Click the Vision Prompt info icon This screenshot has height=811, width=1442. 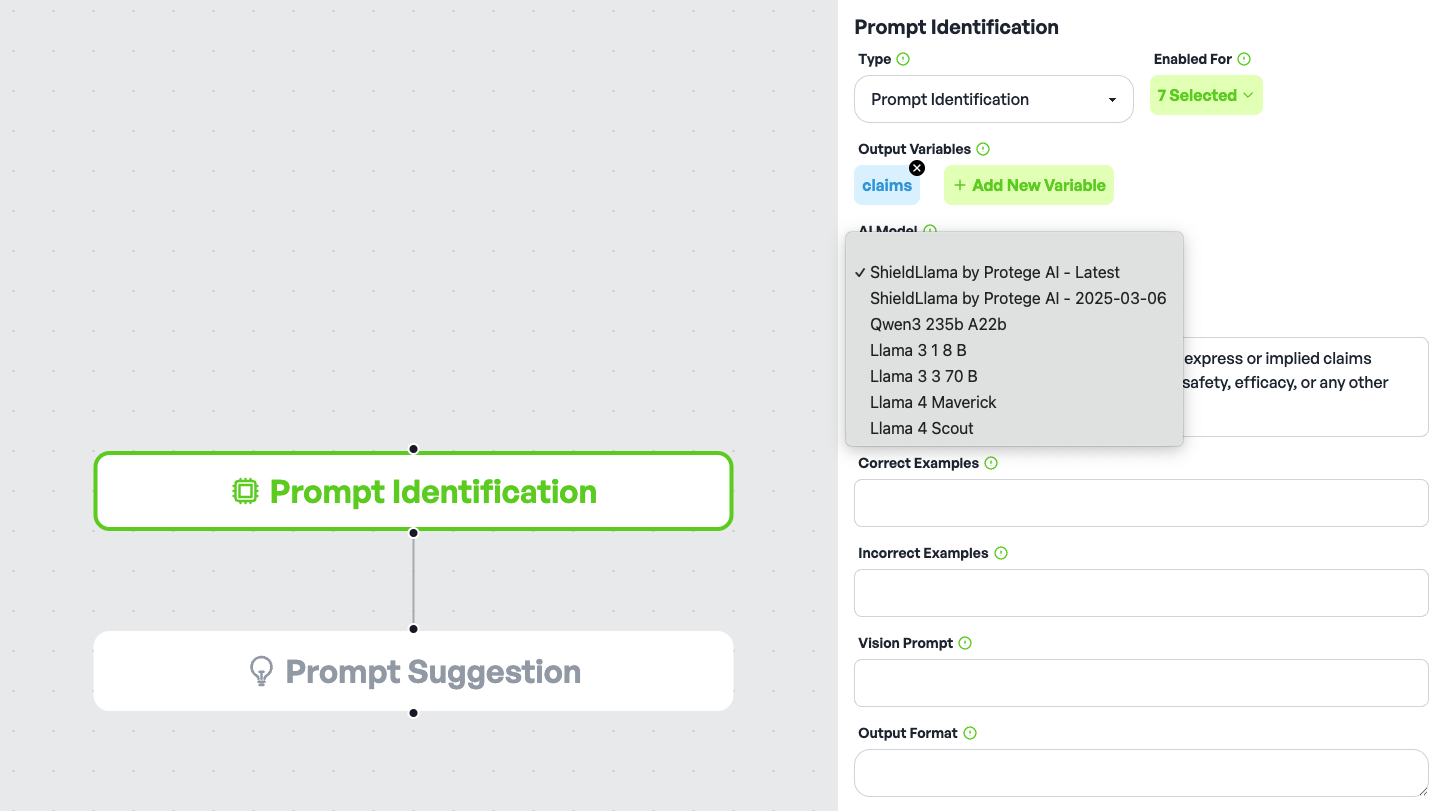point(965,643)
